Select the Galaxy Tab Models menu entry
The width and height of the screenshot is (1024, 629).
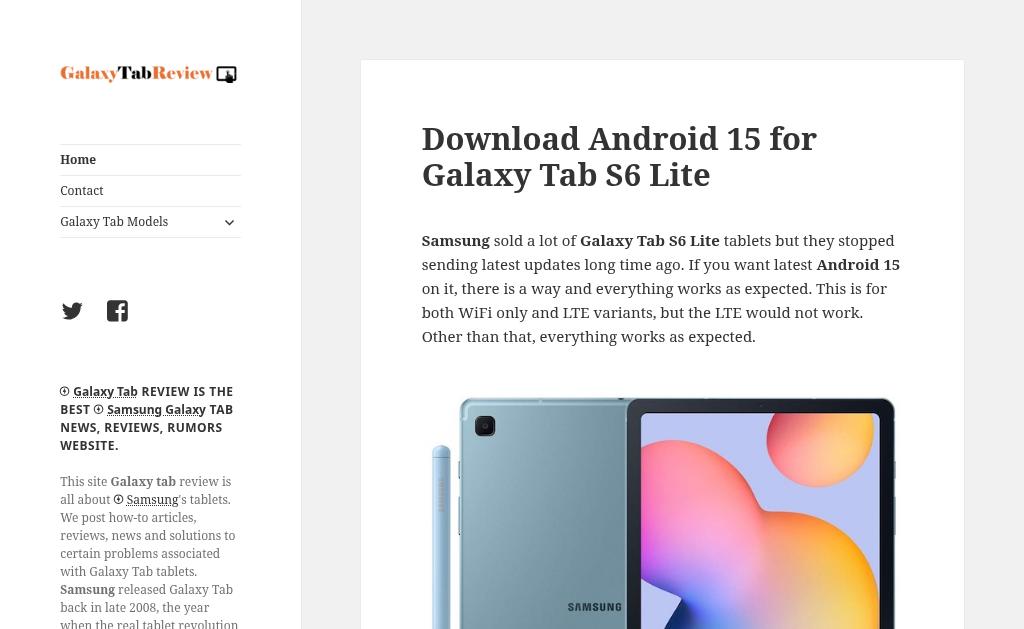click(114, 222)
